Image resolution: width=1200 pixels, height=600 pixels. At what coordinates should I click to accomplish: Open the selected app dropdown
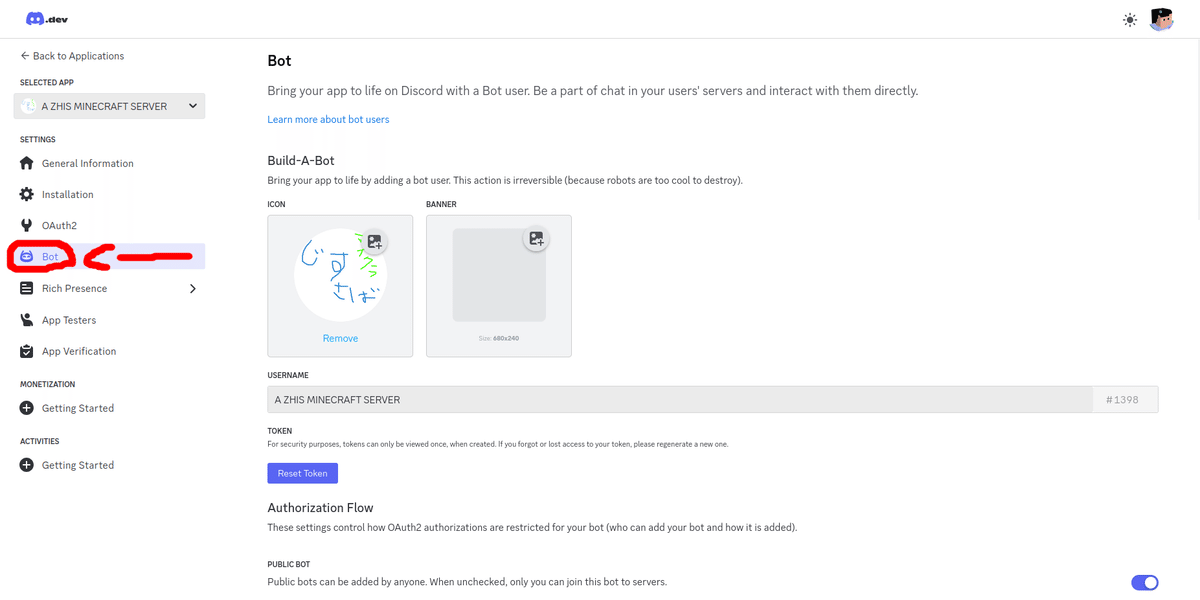click(109, 106)
